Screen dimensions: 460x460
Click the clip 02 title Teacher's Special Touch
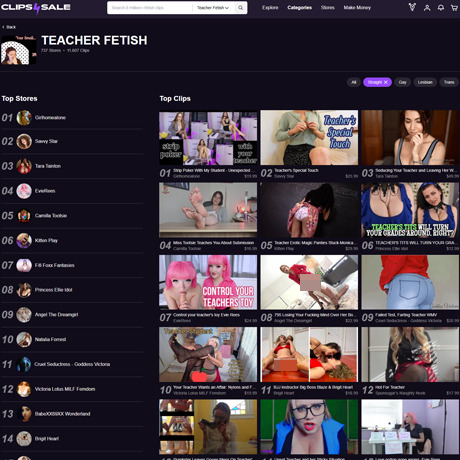[296, 170]
